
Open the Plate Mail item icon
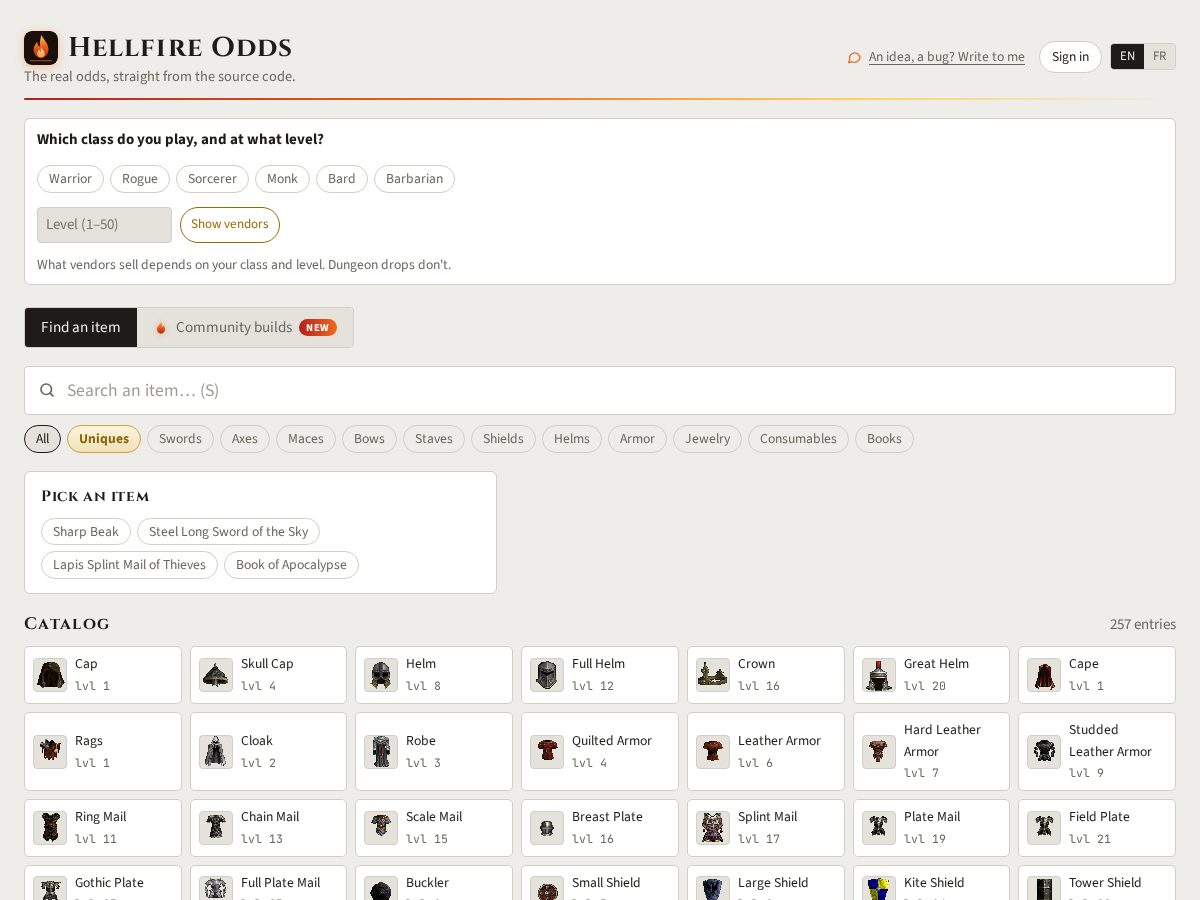[x=879, y=828]
